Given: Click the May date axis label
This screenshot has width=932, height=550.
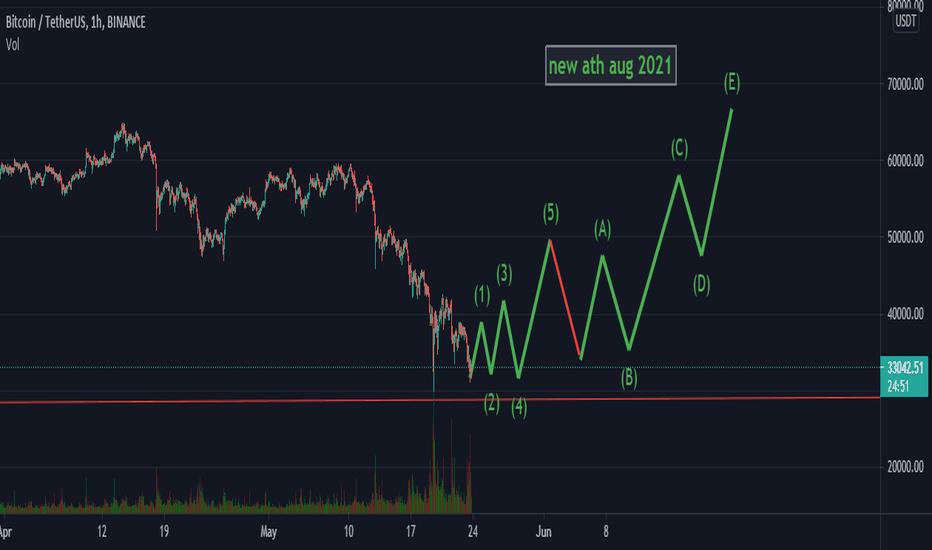Looking at the screenshot, I should coord(268,532).
